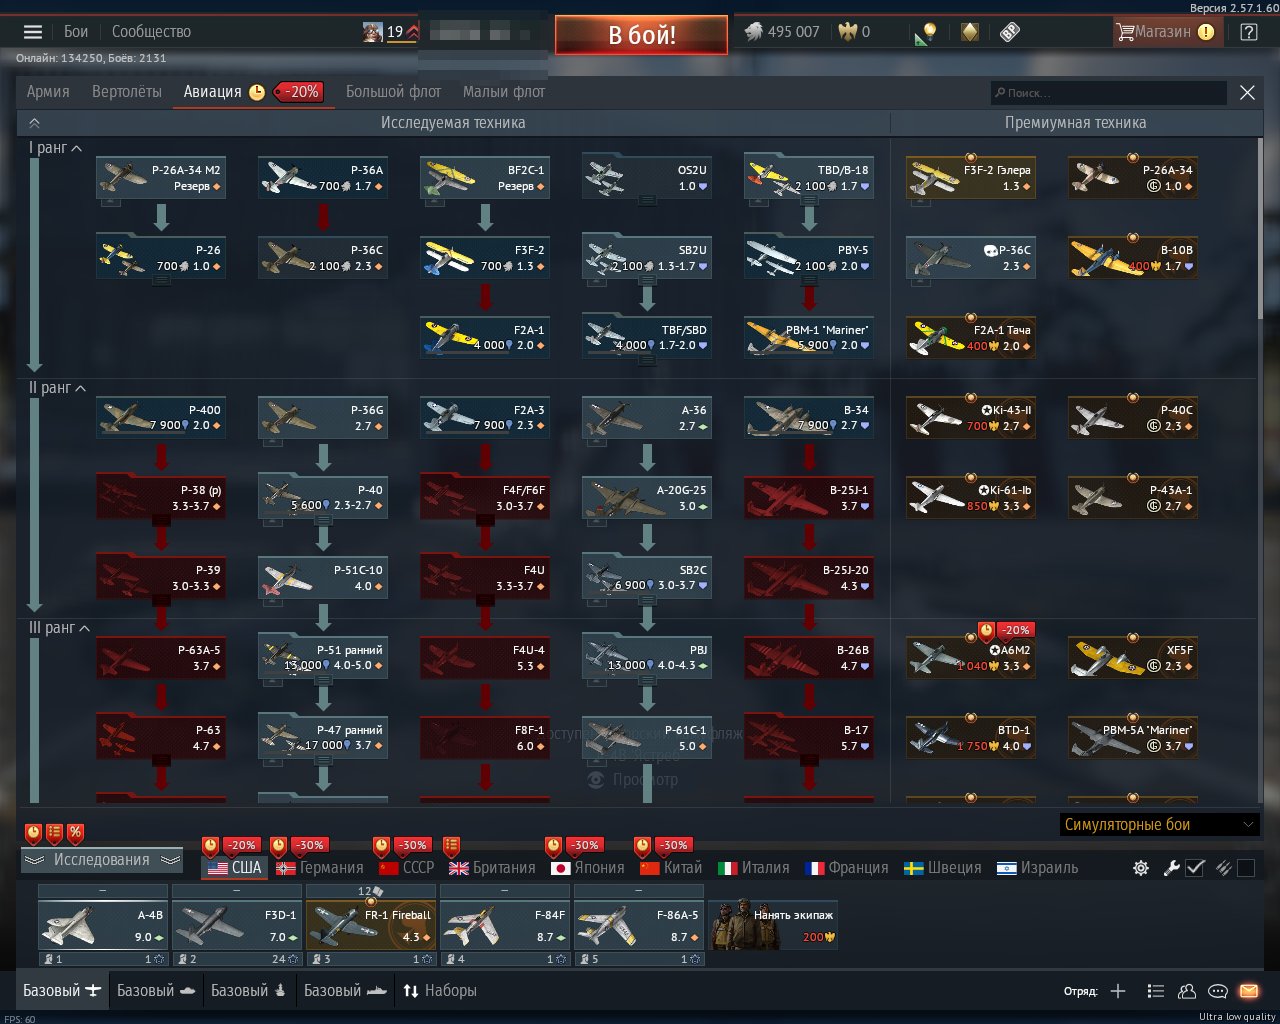Select the BF2C-1 reserve aircraft

point(484,178)
